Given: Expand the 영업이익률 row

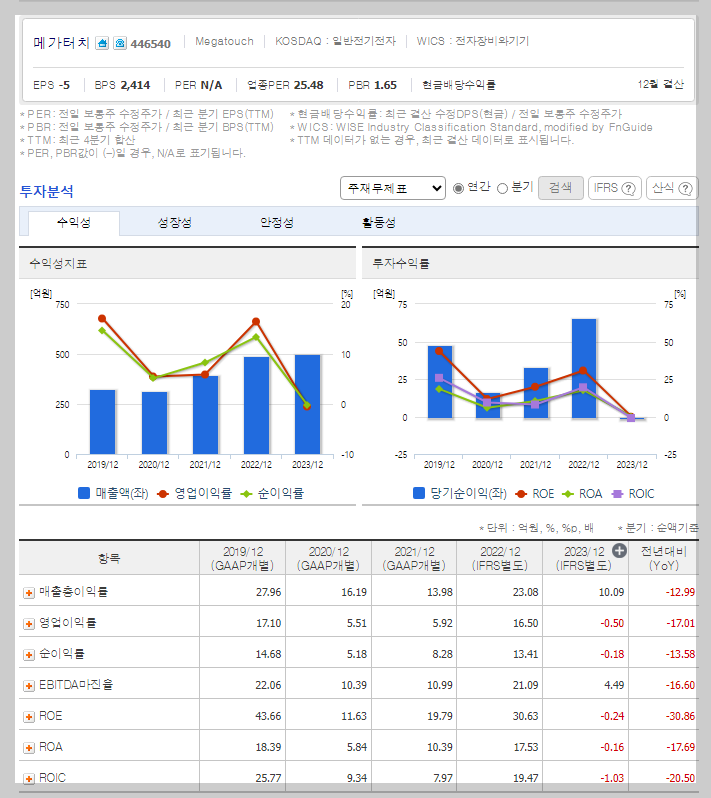Looking at the screenshot, I should (29, 624).
